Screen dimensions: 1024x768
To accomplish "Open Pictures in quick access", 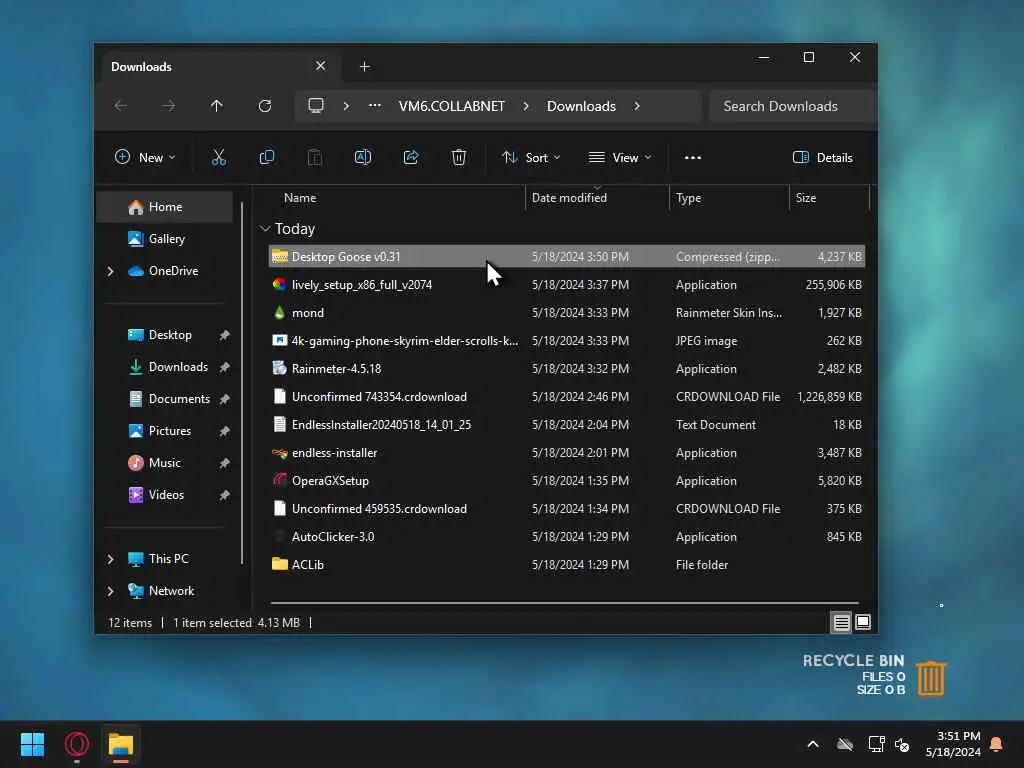I will (169, 431).
